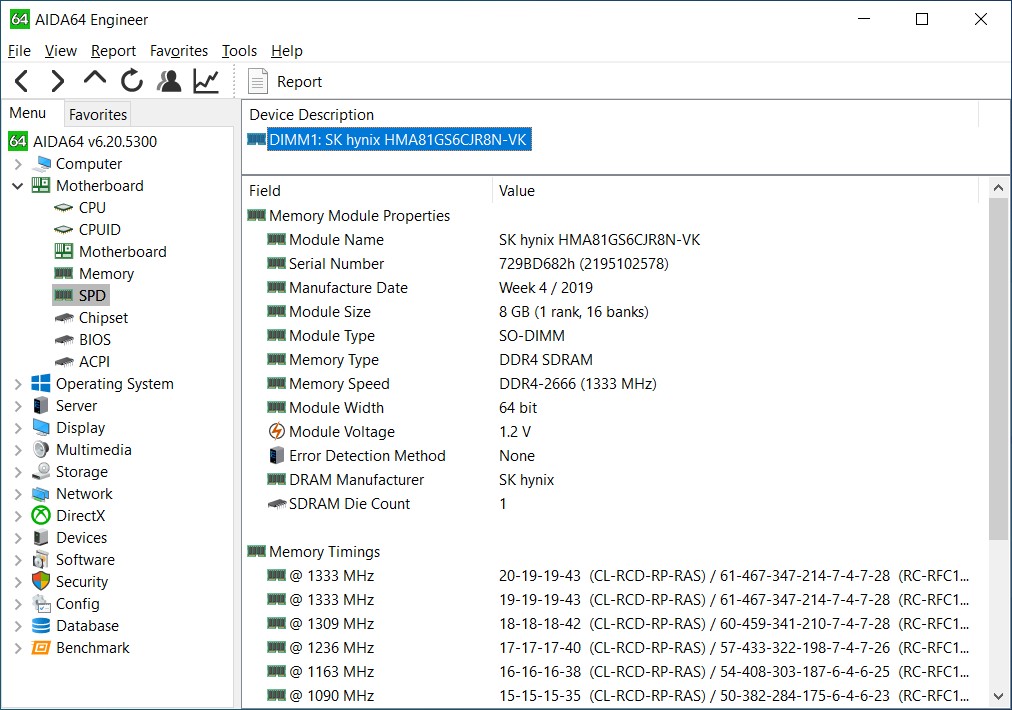Open the Tools menu
Screen dimensions: 1012x710
pyautogui.click(x=239, y=51)
